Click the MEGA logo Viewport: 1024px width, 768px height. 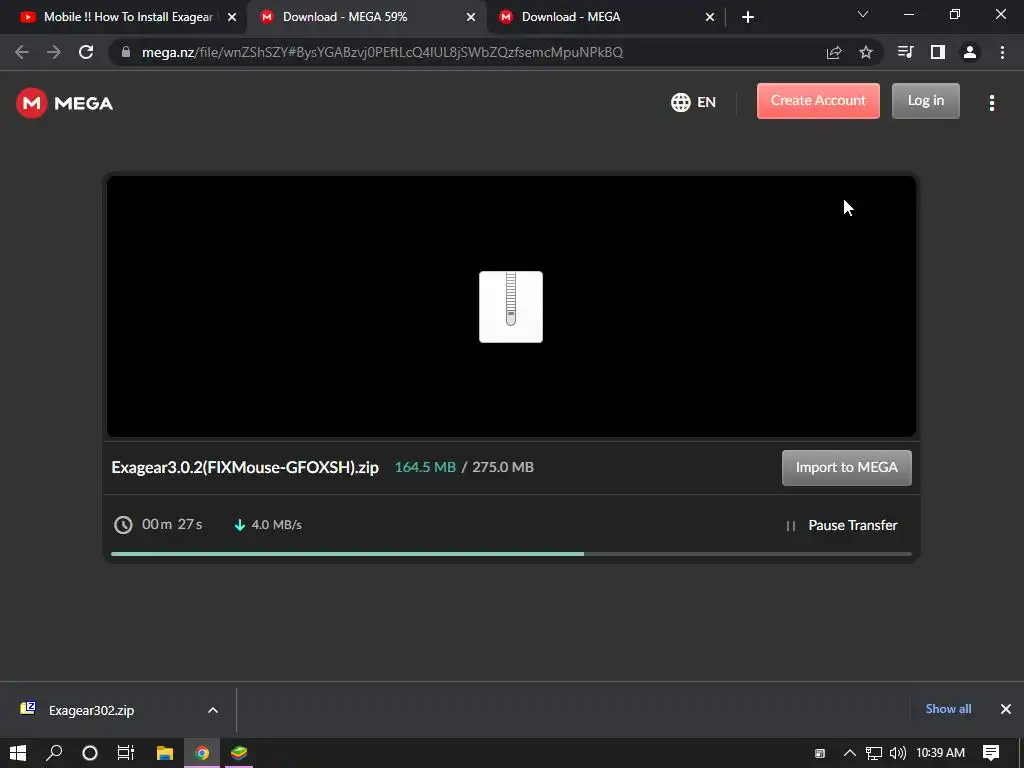(64, 103)
